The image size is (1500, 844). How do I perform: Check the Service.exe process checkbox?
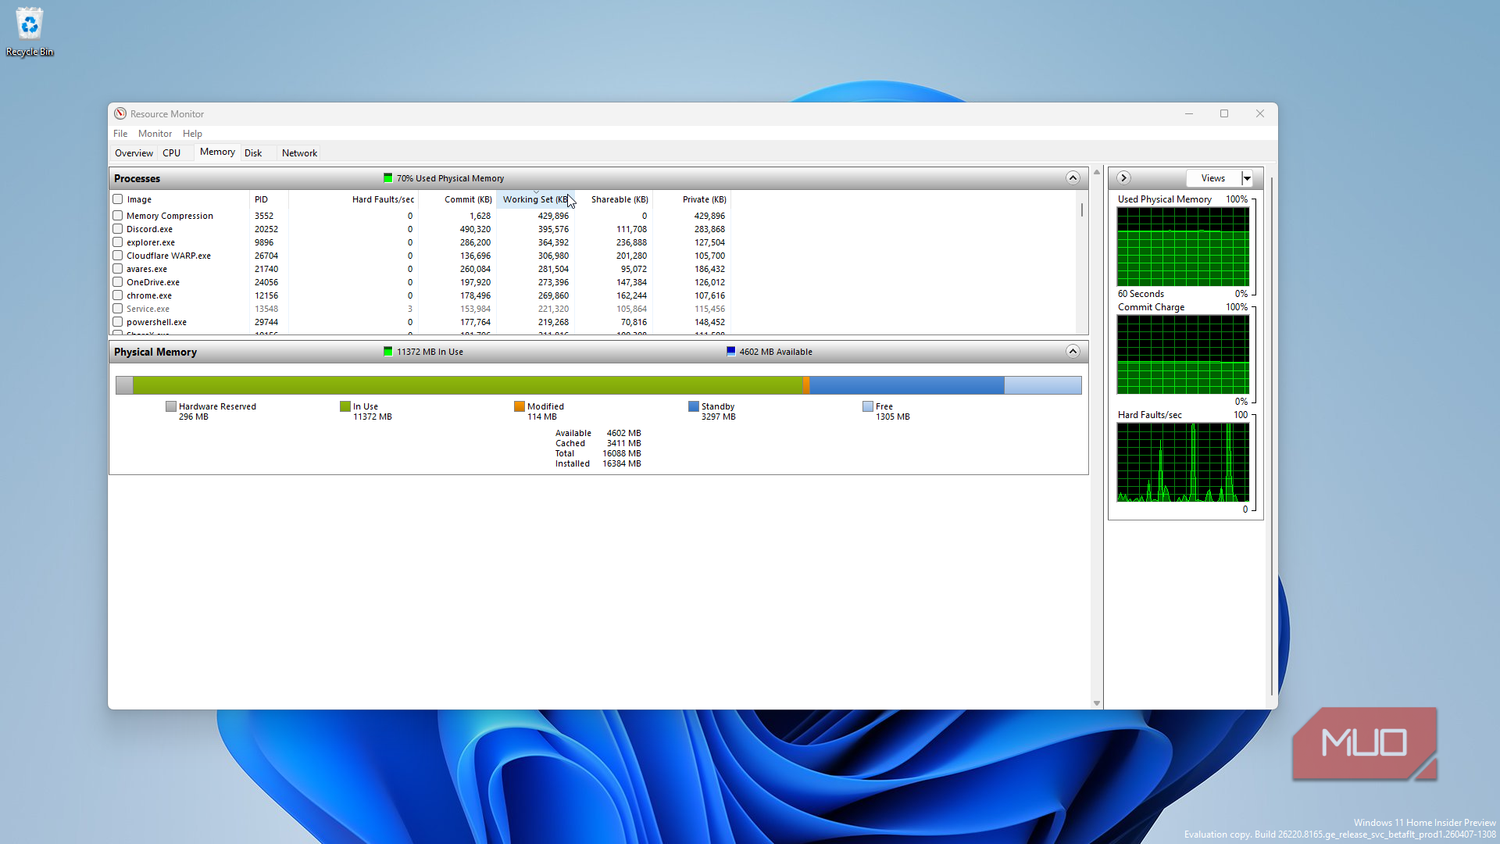pos(118,309)
